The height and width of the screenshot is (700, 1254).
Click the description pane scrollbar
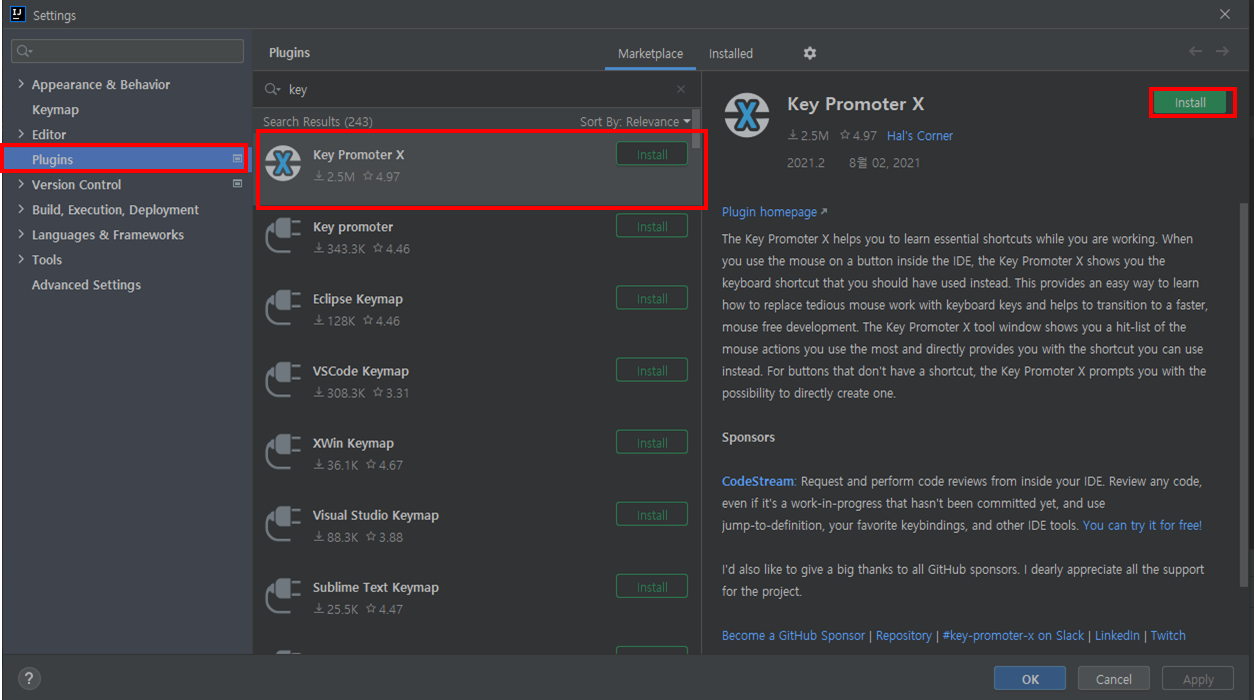[1243, 394]
